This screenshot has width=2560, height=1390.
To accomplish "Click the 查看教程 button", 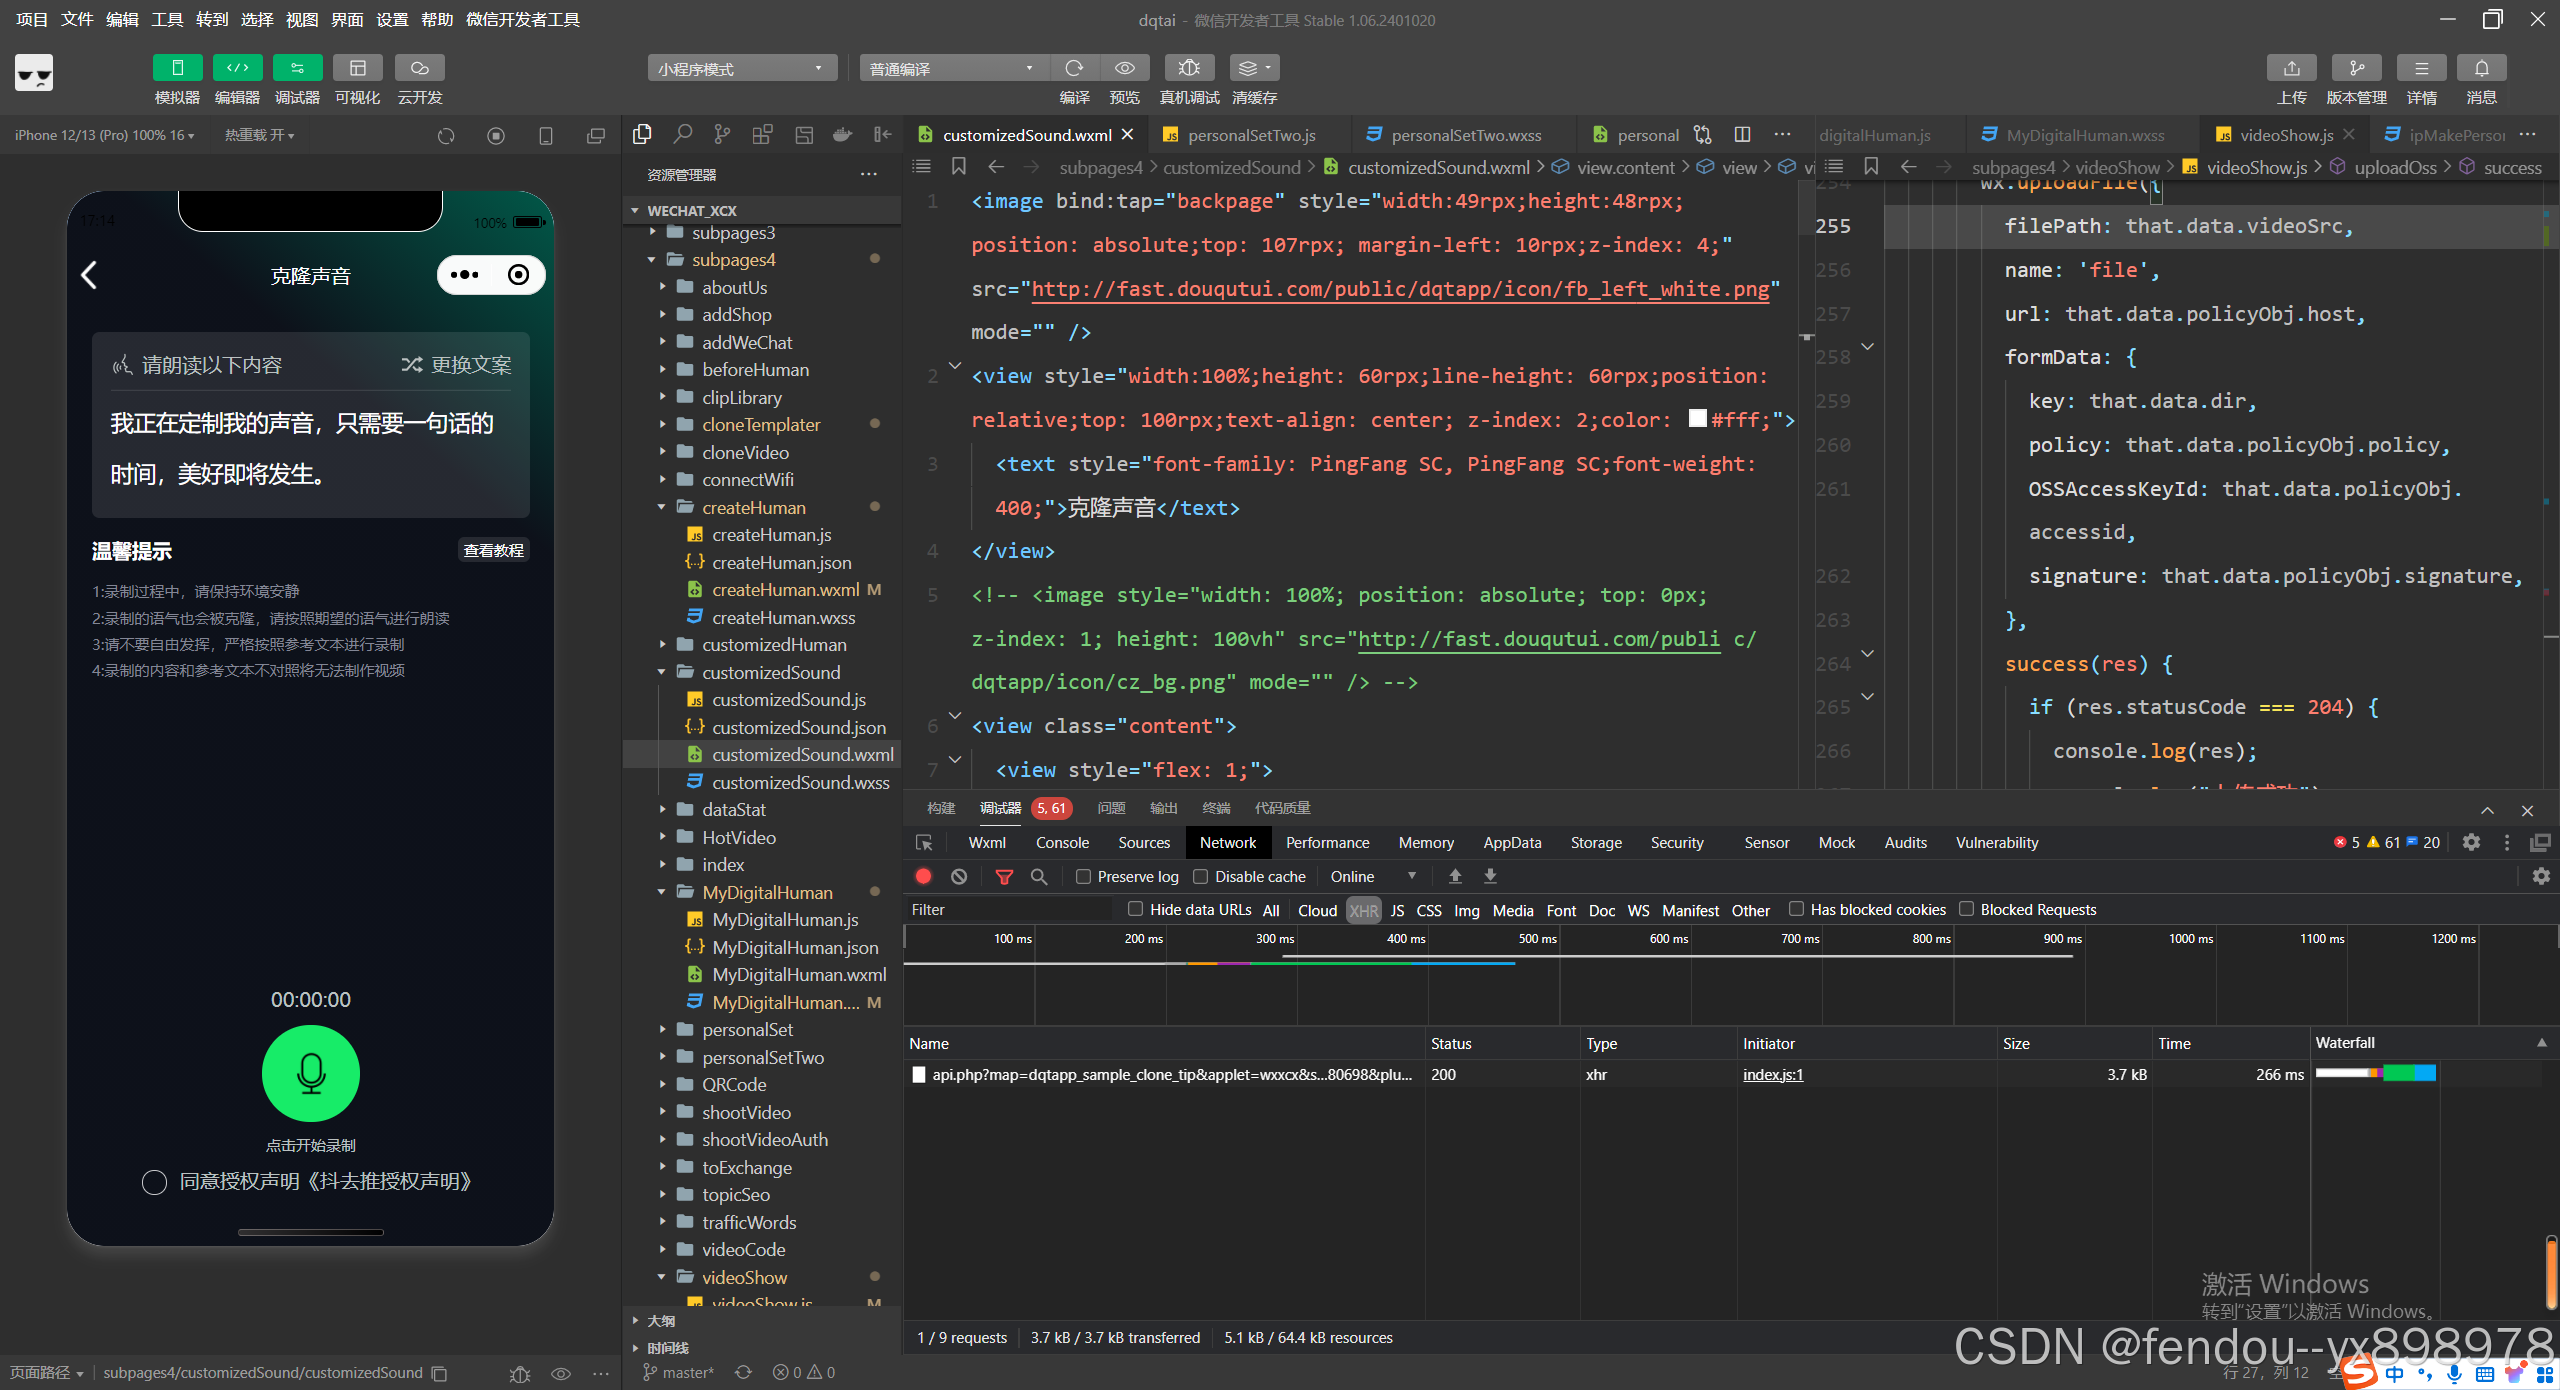I will pos(493,550).
